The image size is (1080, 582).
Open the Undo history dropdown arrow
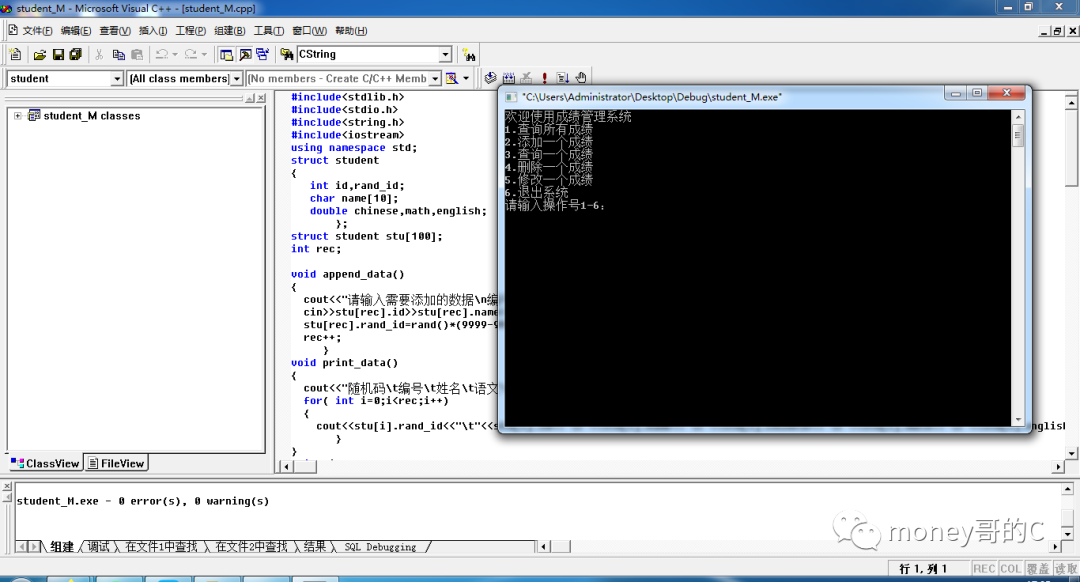coord(174,54)
